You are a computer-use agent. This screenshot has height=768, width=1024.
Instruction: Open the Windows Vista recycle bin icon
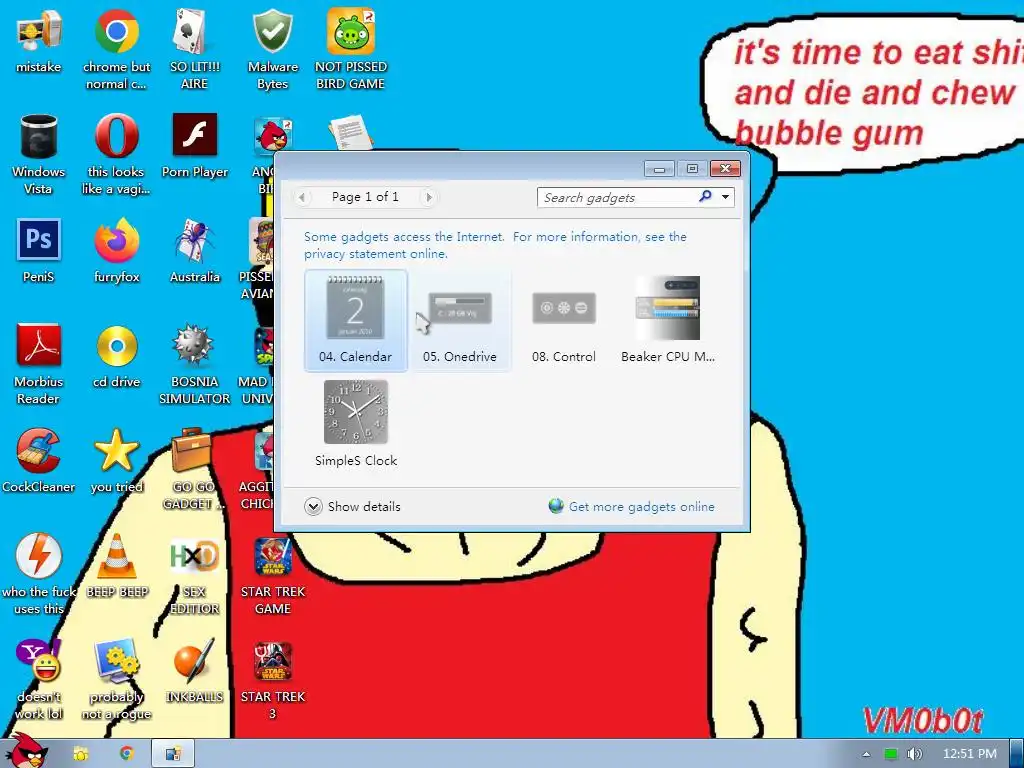(x=39, y=155)
